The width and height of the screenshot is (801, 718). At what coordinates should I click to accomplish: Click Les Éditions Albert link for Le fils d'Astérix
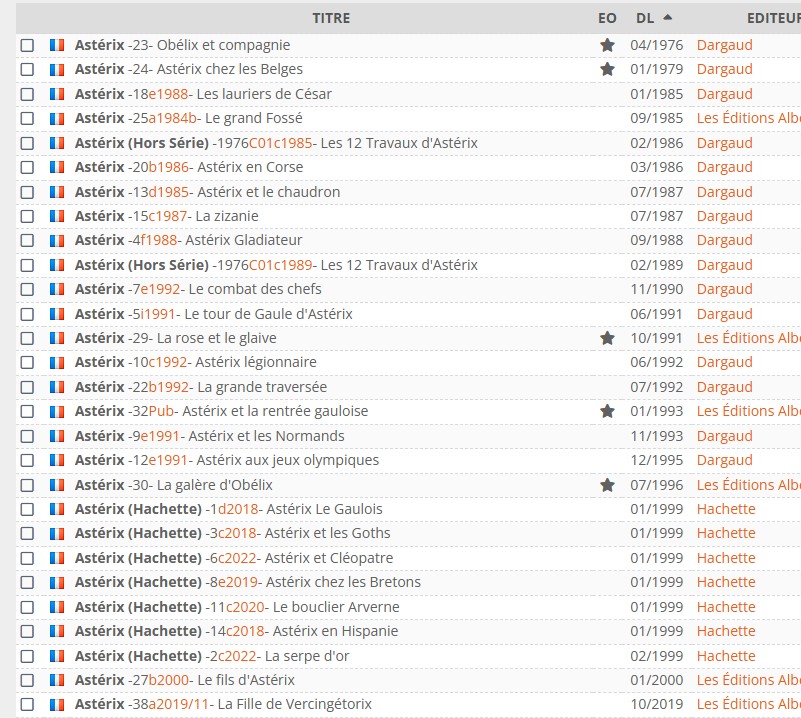pos(748,680)
